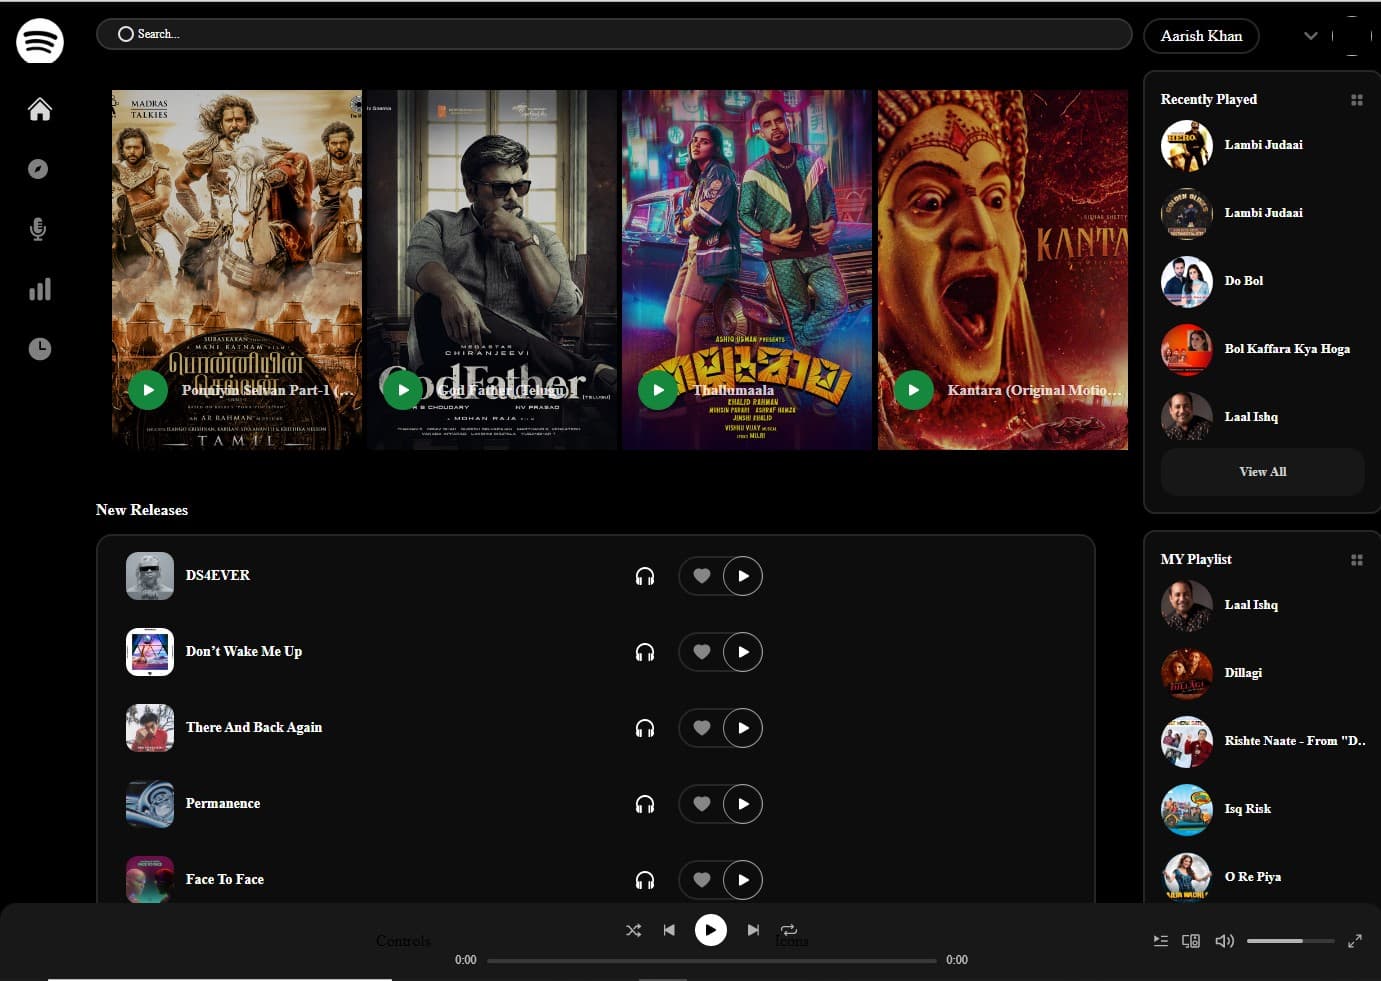
Task: Open the connect devices icon
Action: (1191, 941)
